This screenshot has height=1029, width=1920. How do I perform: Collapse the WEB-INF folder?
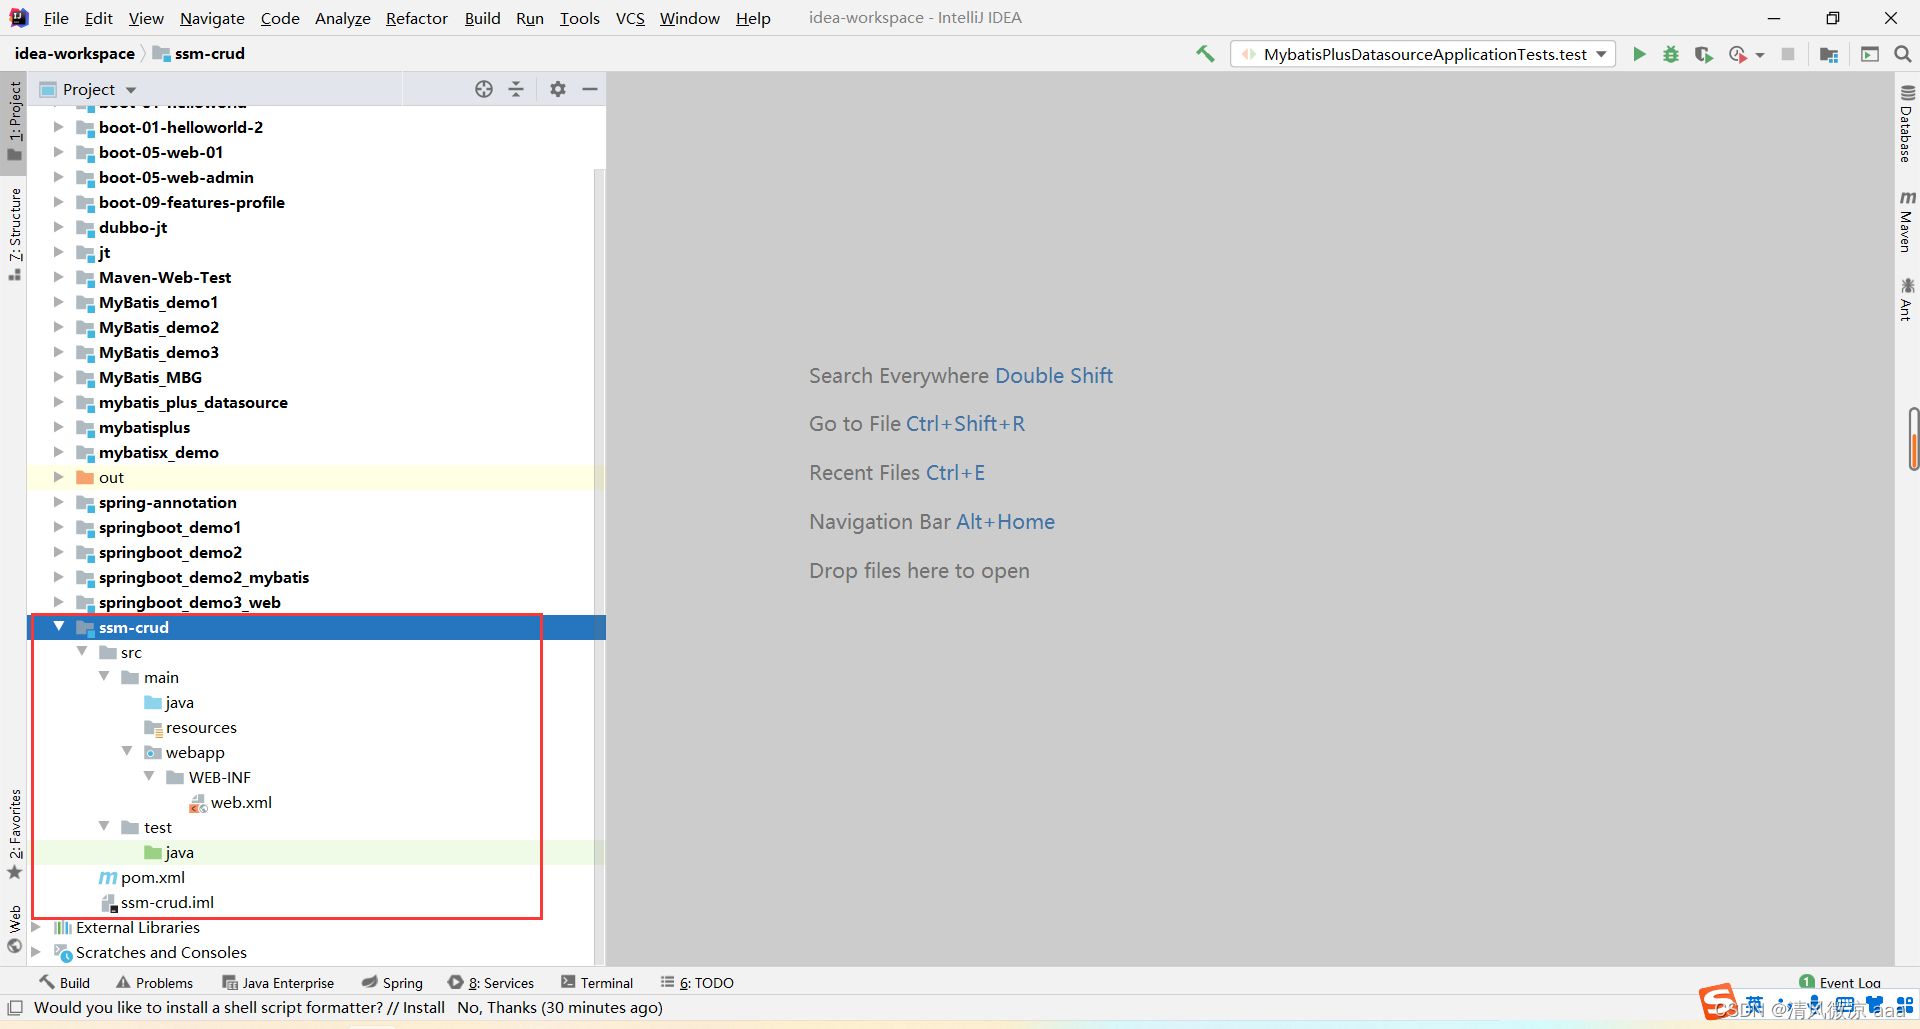coord(149,777)
